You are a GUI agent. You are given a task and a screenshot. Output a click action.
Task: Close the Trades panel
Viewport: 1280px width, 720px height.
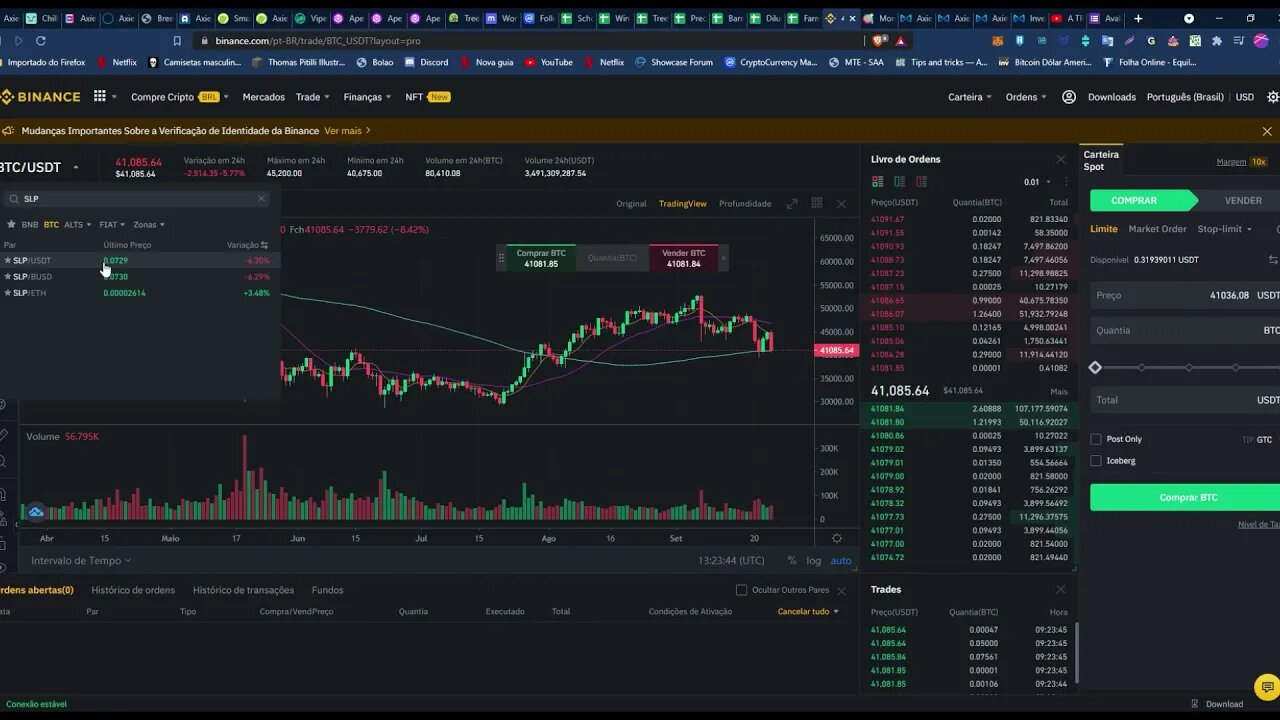click(x=1061, y=589)
